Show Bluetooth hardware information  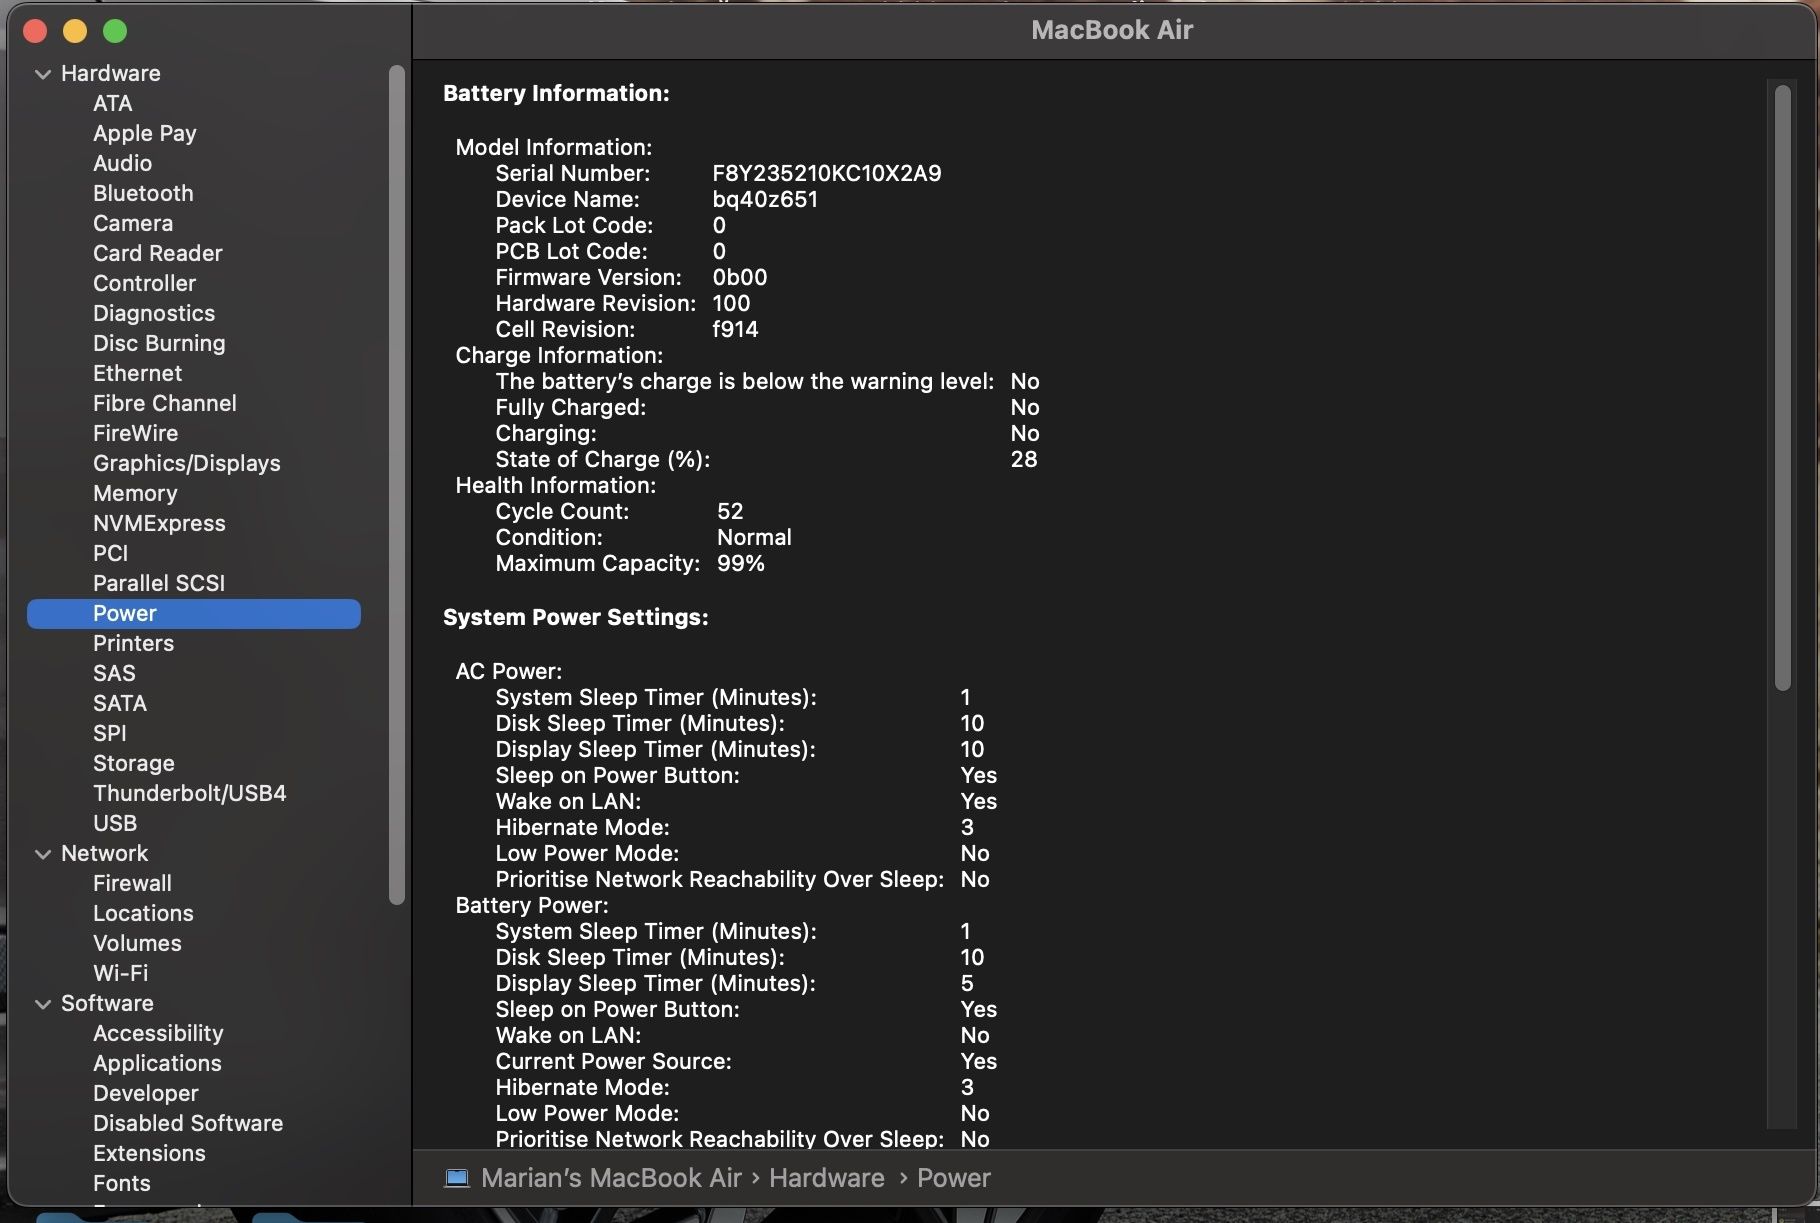[x=143, y=193]
